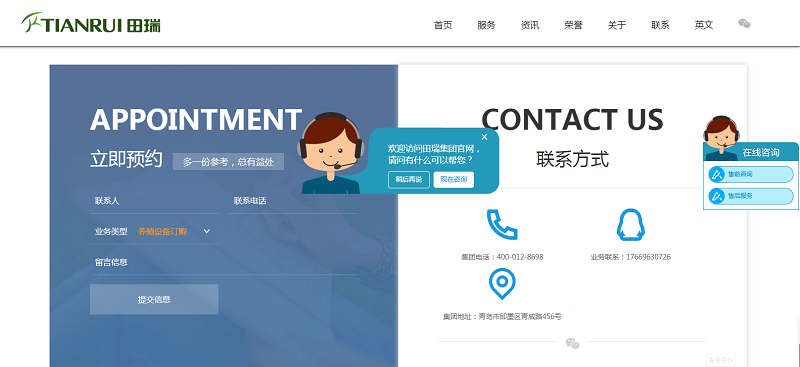800x367 pixels.
Task: Submit the form with 提交信息
Action: coord(154,299)
